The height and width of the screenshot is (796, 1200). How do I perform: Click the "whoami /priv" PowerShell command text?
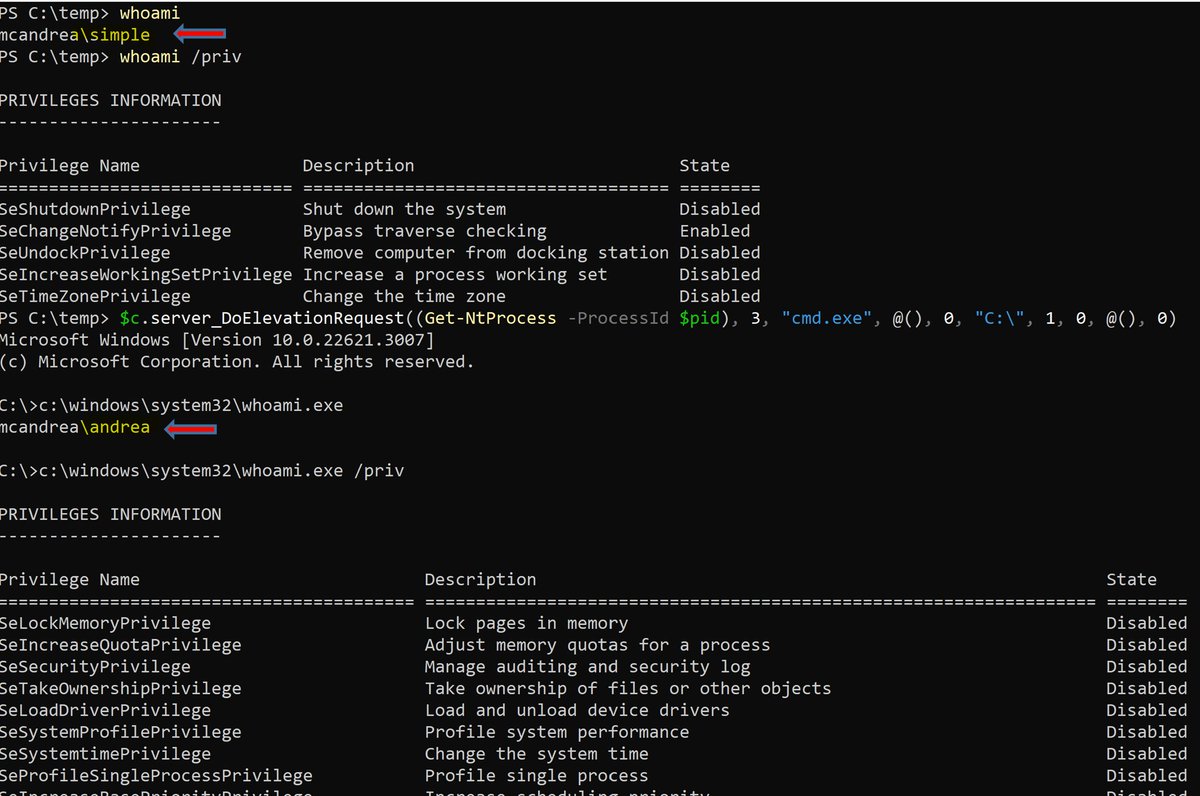pyautogui.click(x=180, y=57)
